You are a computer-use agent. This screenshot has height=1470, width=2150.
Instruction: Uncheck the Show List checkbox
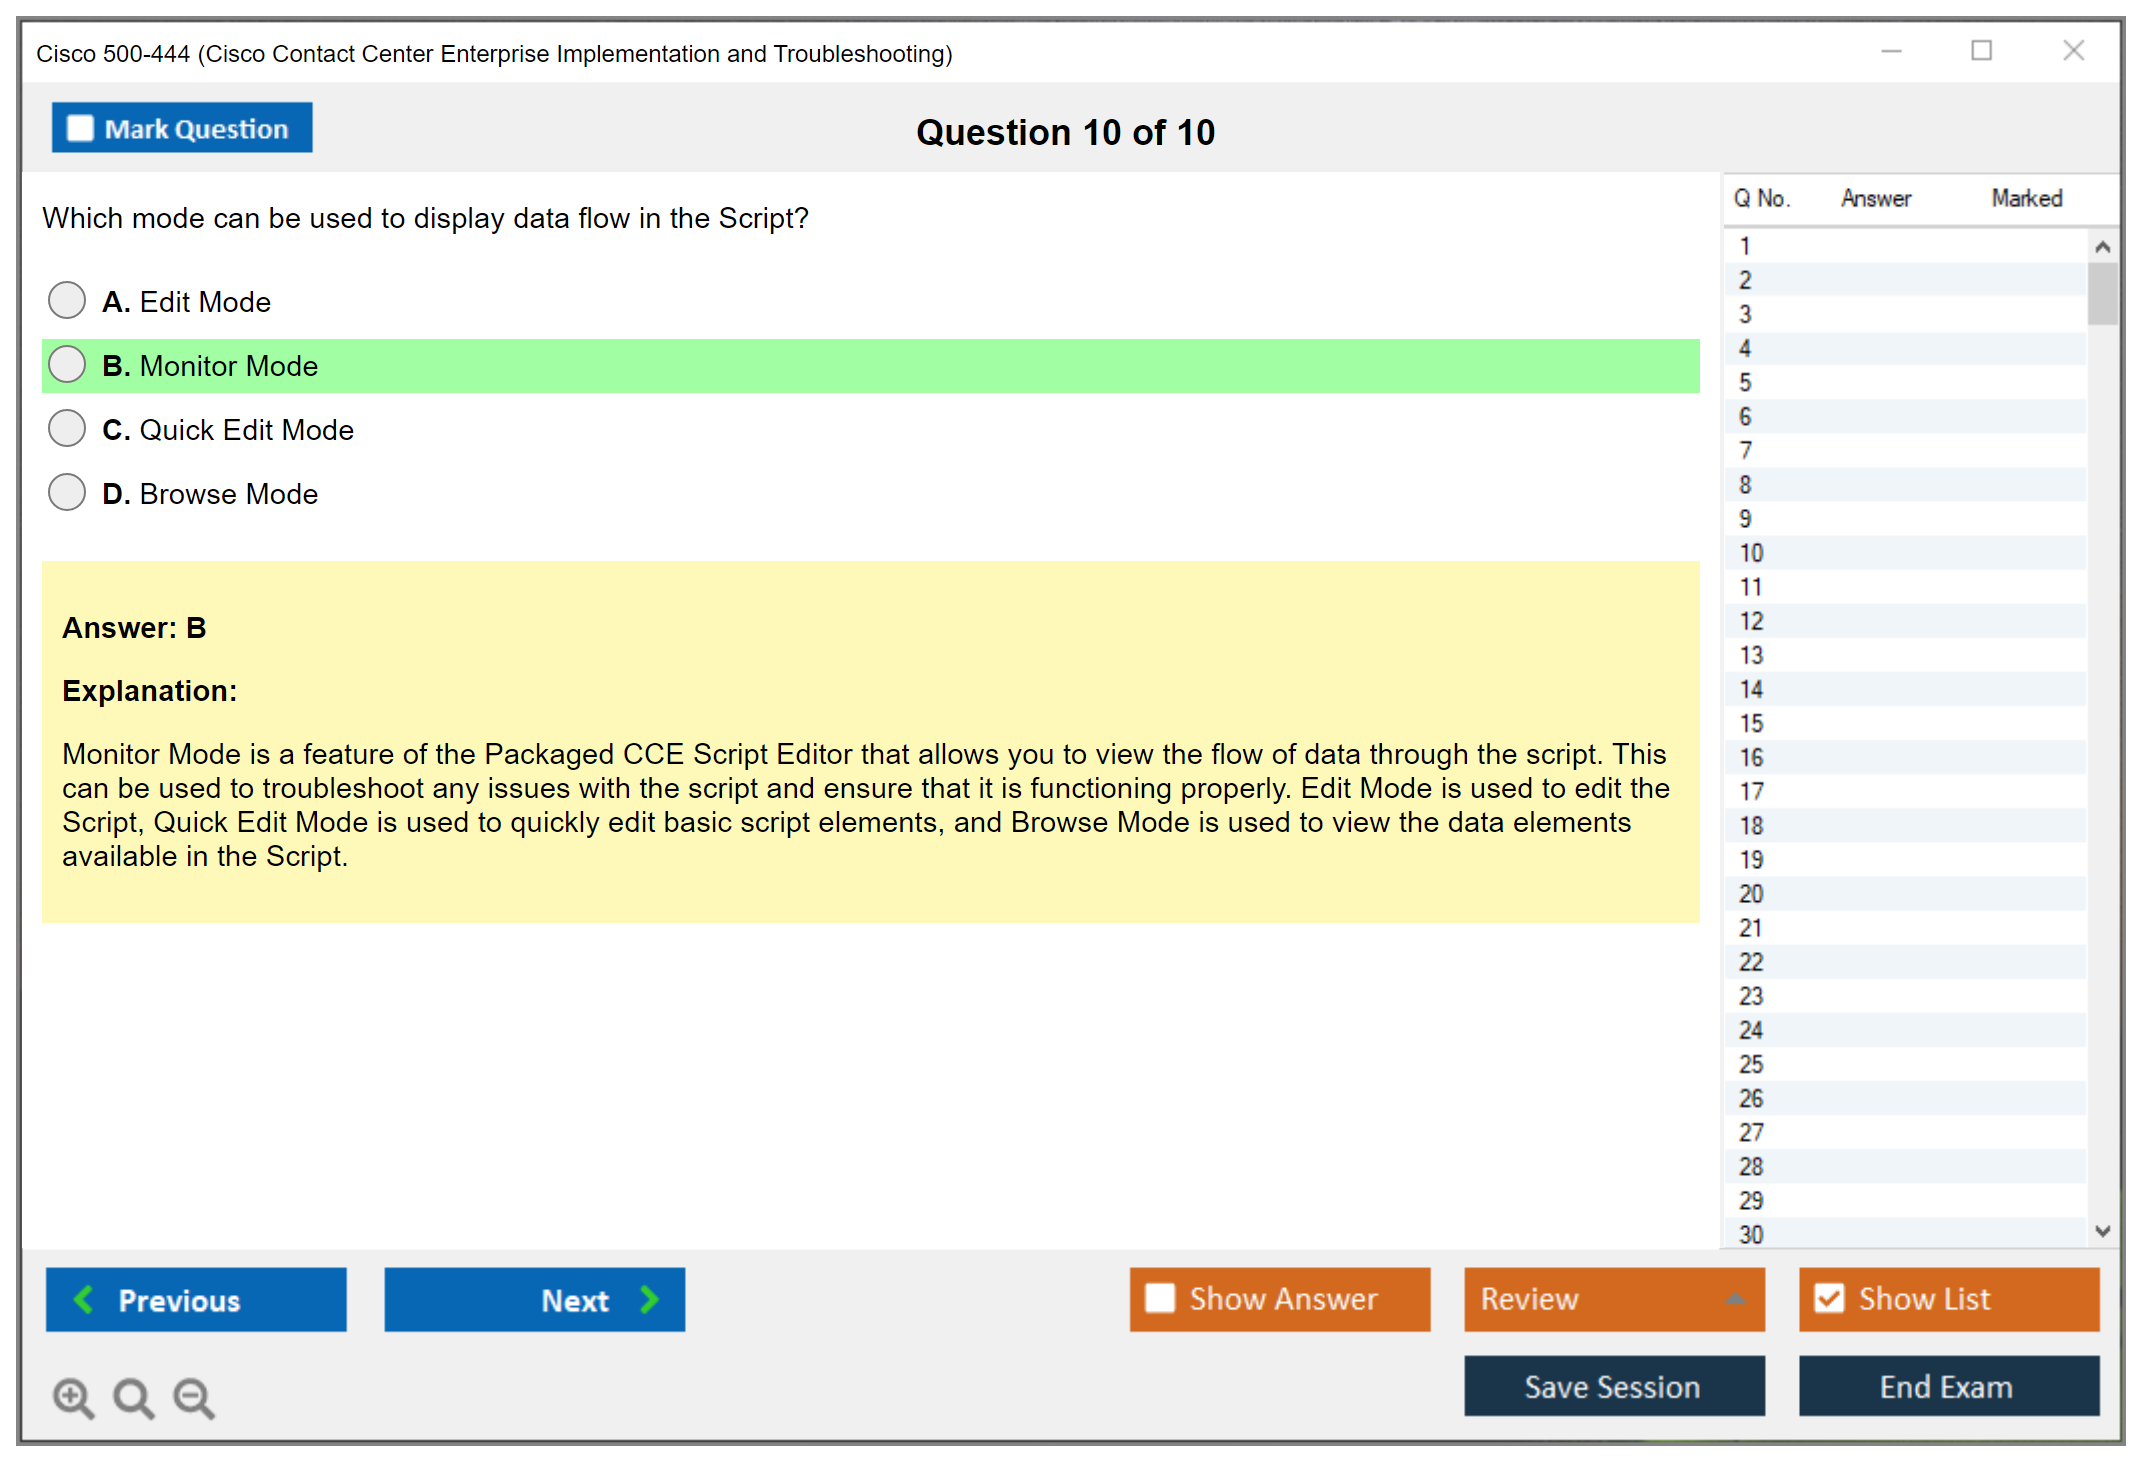click(1829, 1298)
